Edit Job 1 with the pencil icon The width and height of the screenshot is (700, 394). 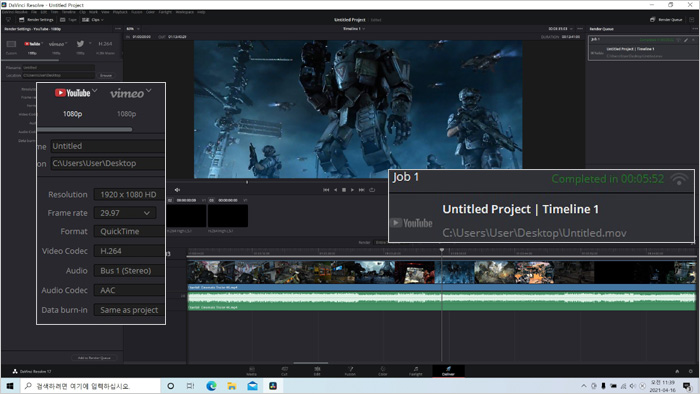click(x=686, y=40)
